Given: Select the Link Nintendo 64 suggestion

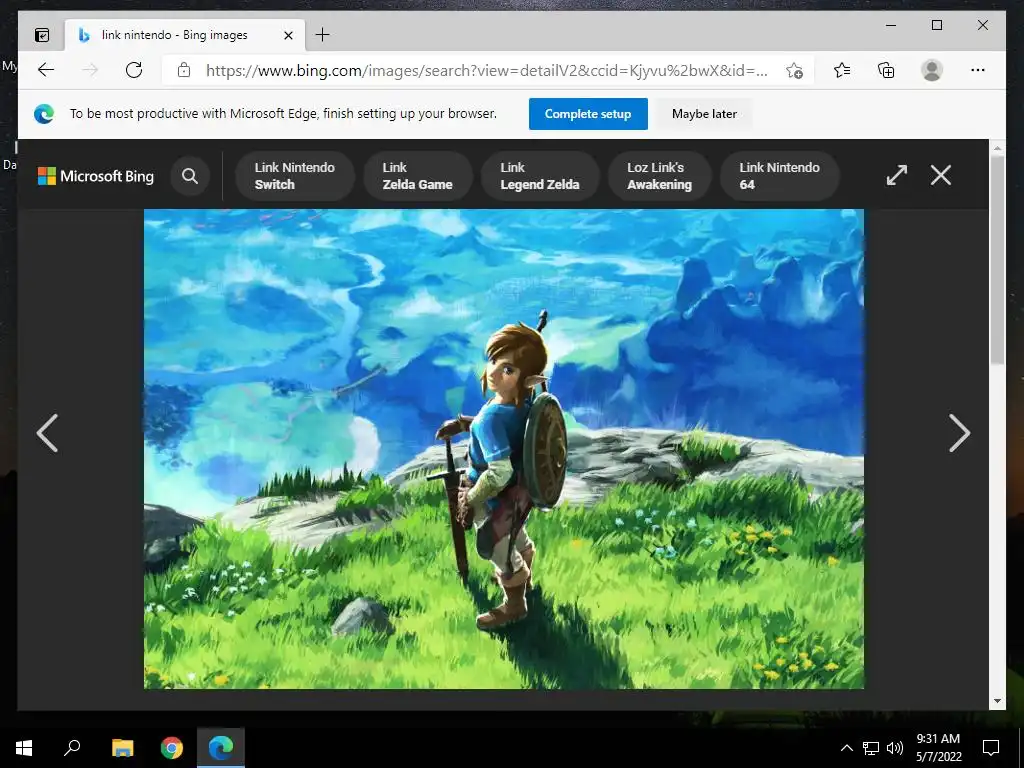Looking at the screenshot, I should [x=779, y=176].
